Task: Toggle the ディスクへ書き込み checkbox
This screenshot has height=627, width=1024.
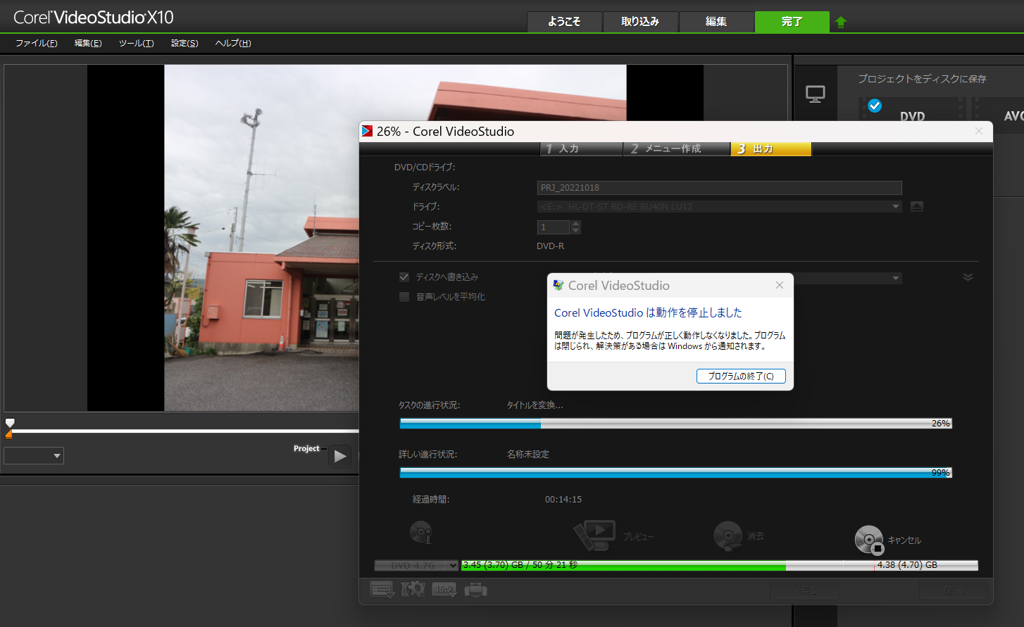Action: 404,277
